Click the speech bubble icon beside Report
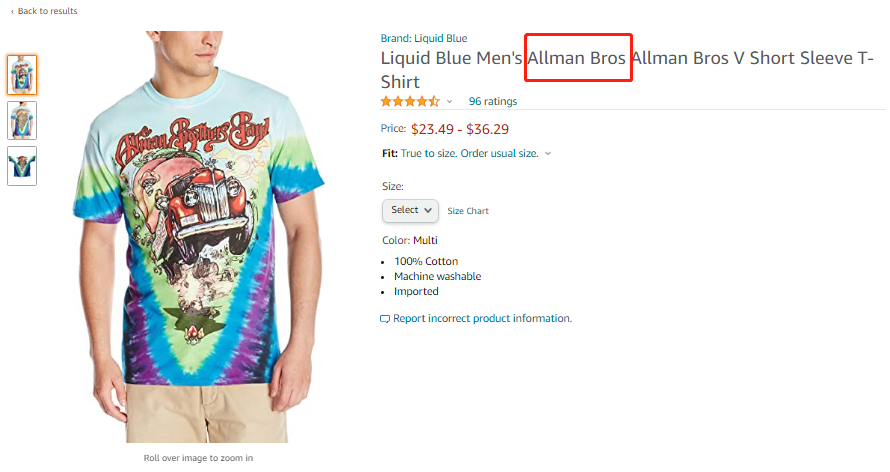 coord(385,319)
